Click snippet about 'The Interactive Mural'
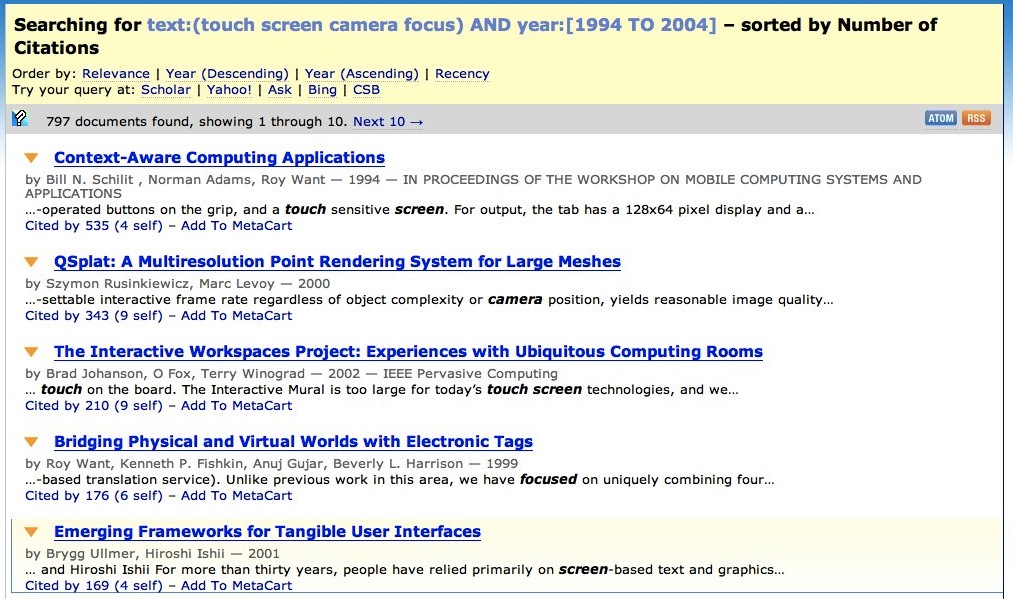Screen dimensions: 1013x599 [x=382, y=390]
